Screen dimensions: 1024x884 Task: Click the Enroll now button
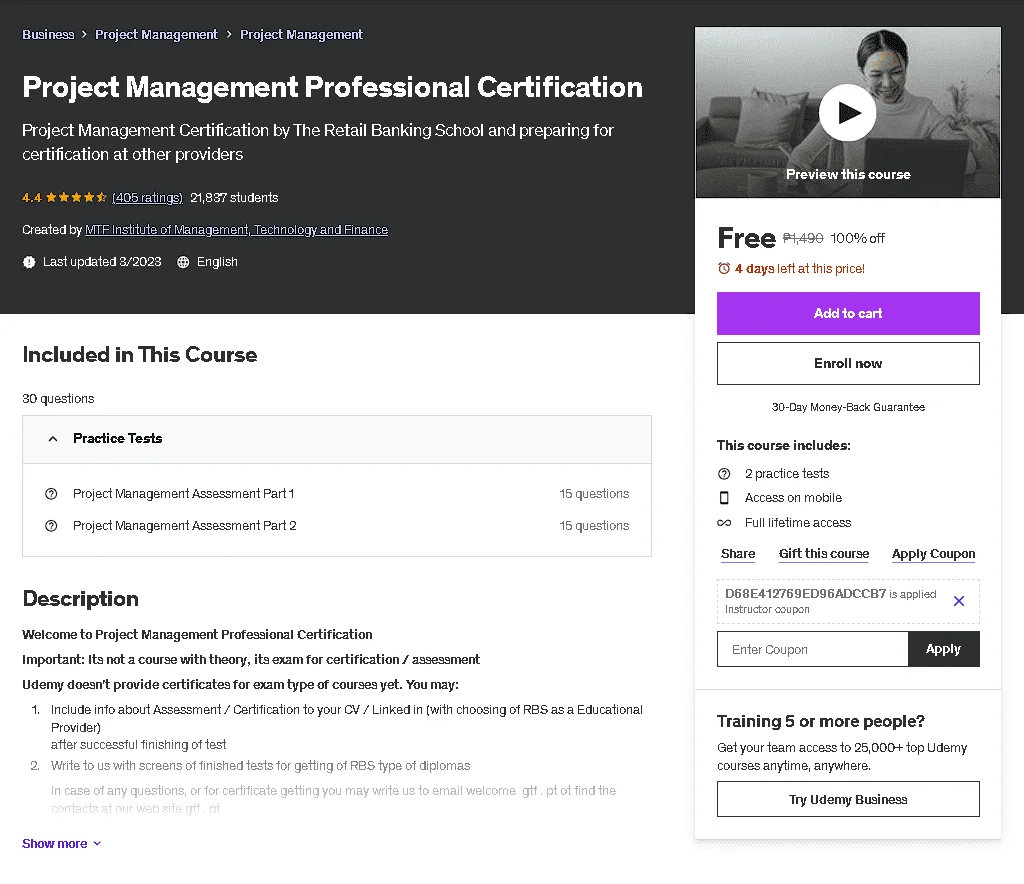848,364
